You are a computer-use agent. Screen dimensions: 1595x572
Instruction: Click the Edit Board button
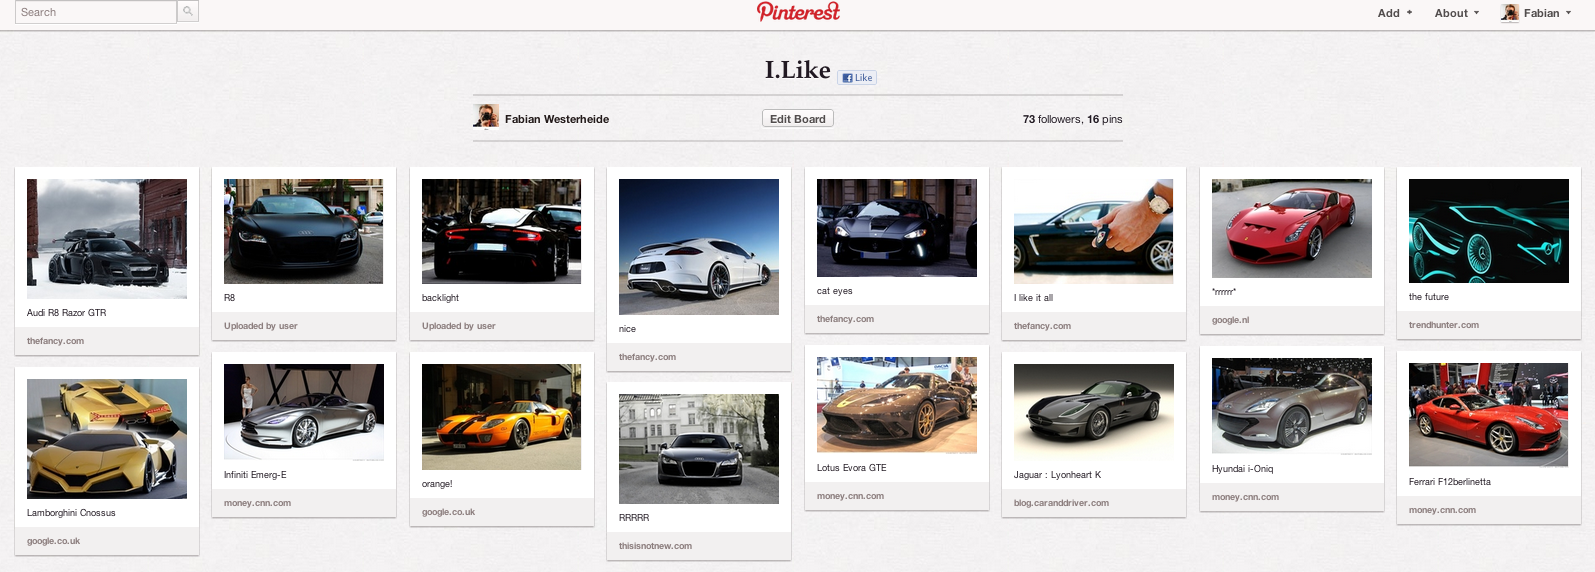pos(798,119)
